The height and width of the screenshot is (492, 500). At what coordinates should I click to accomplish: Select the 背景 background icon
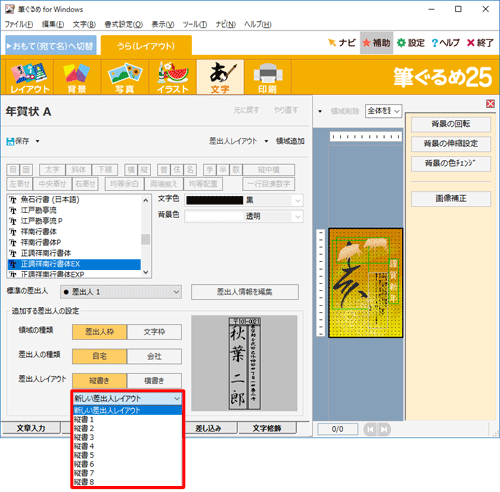77,73
